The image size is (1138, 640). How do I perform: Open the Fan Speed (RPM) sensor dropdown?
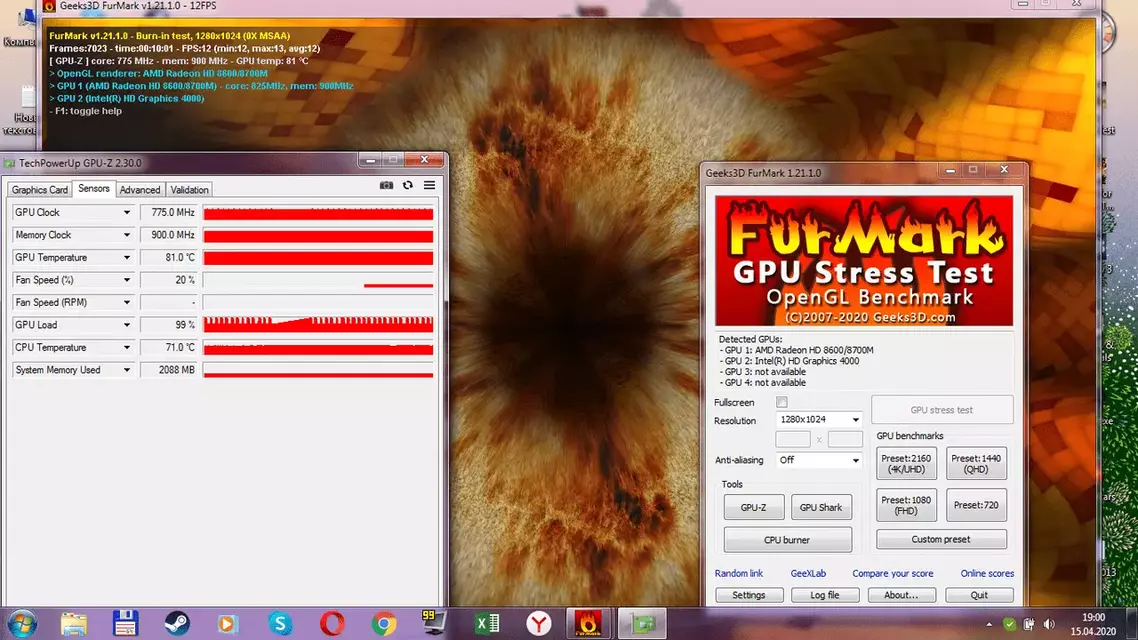(x=127, y=303)
